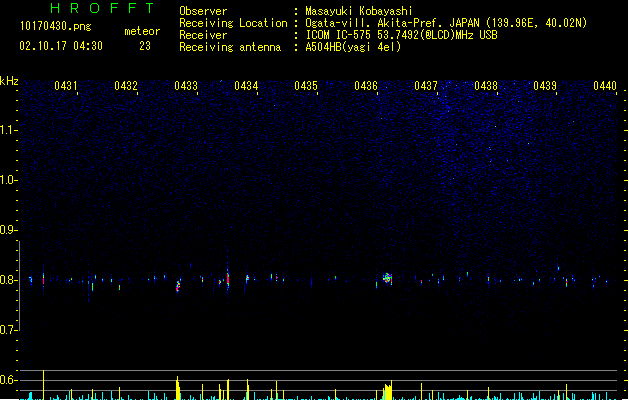Click the date stamp 02.10.17 04:30

pyautogui.click(x=61, y=46)
